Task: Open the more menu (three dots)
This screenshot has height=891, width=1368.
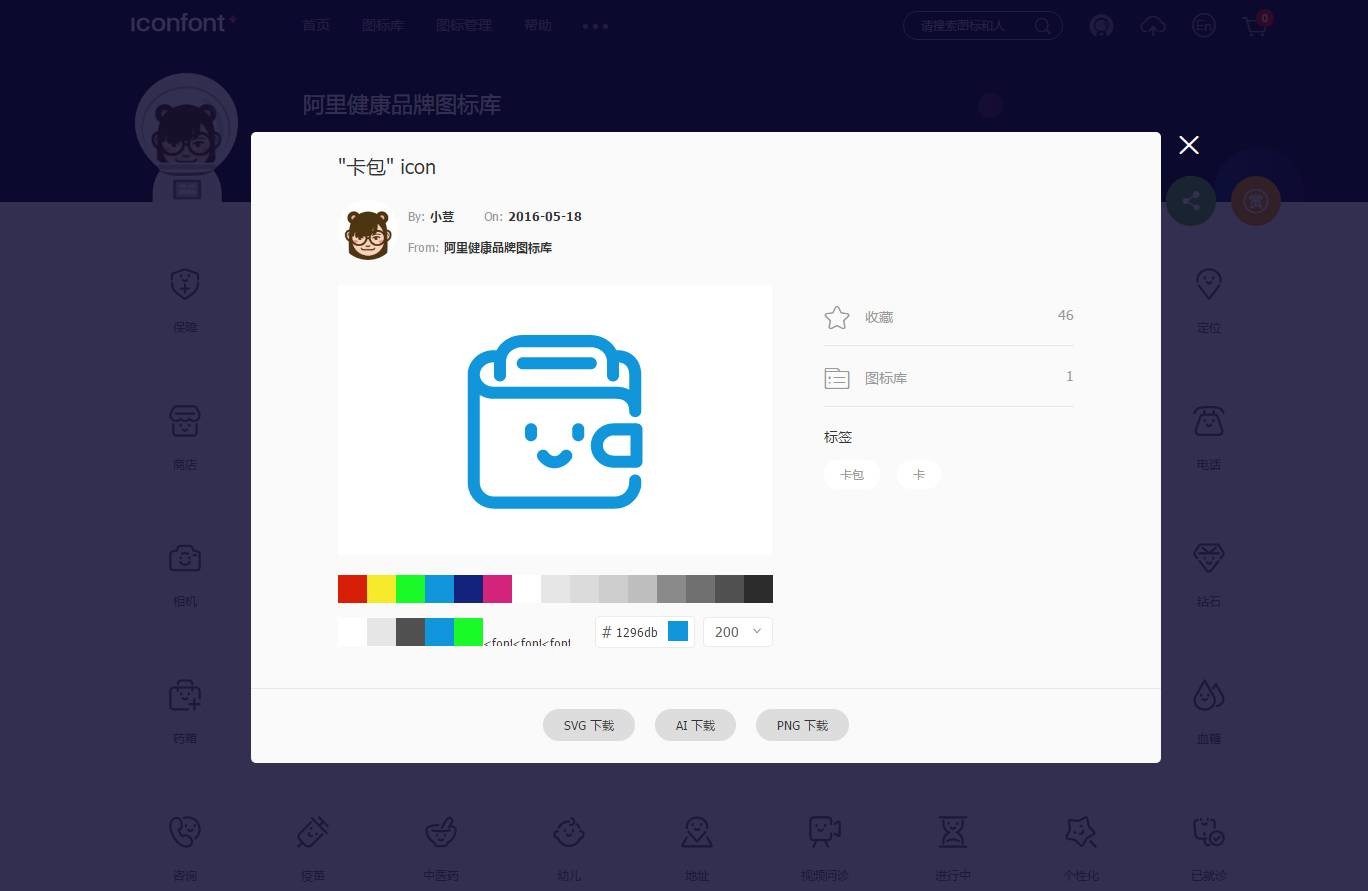Action: coord(595,26)
